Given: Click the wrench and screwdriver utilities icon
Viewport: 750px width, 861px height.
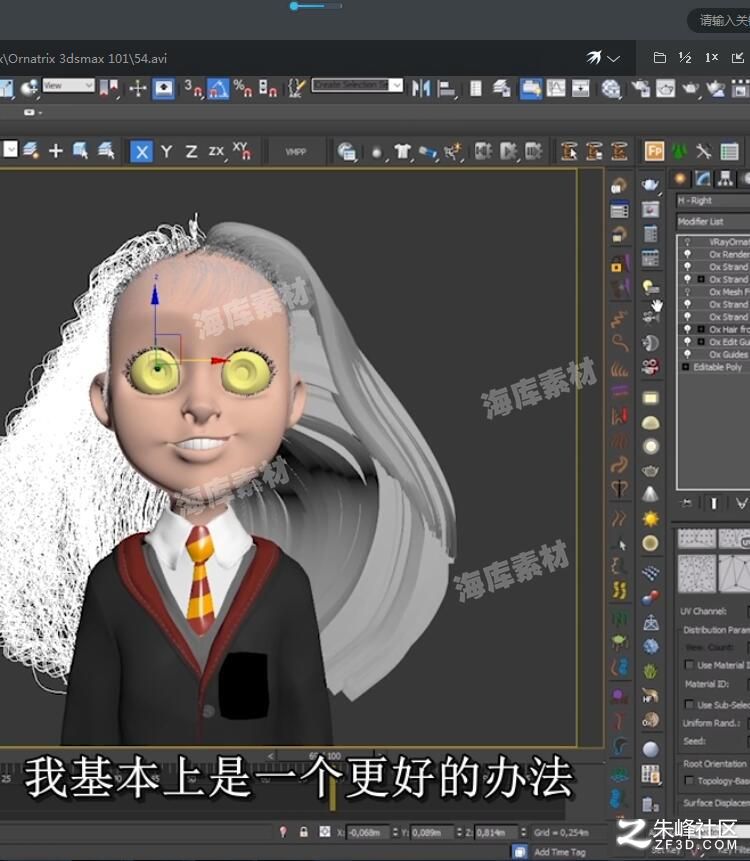Looking at the screenshot, I should coord(704,151).
